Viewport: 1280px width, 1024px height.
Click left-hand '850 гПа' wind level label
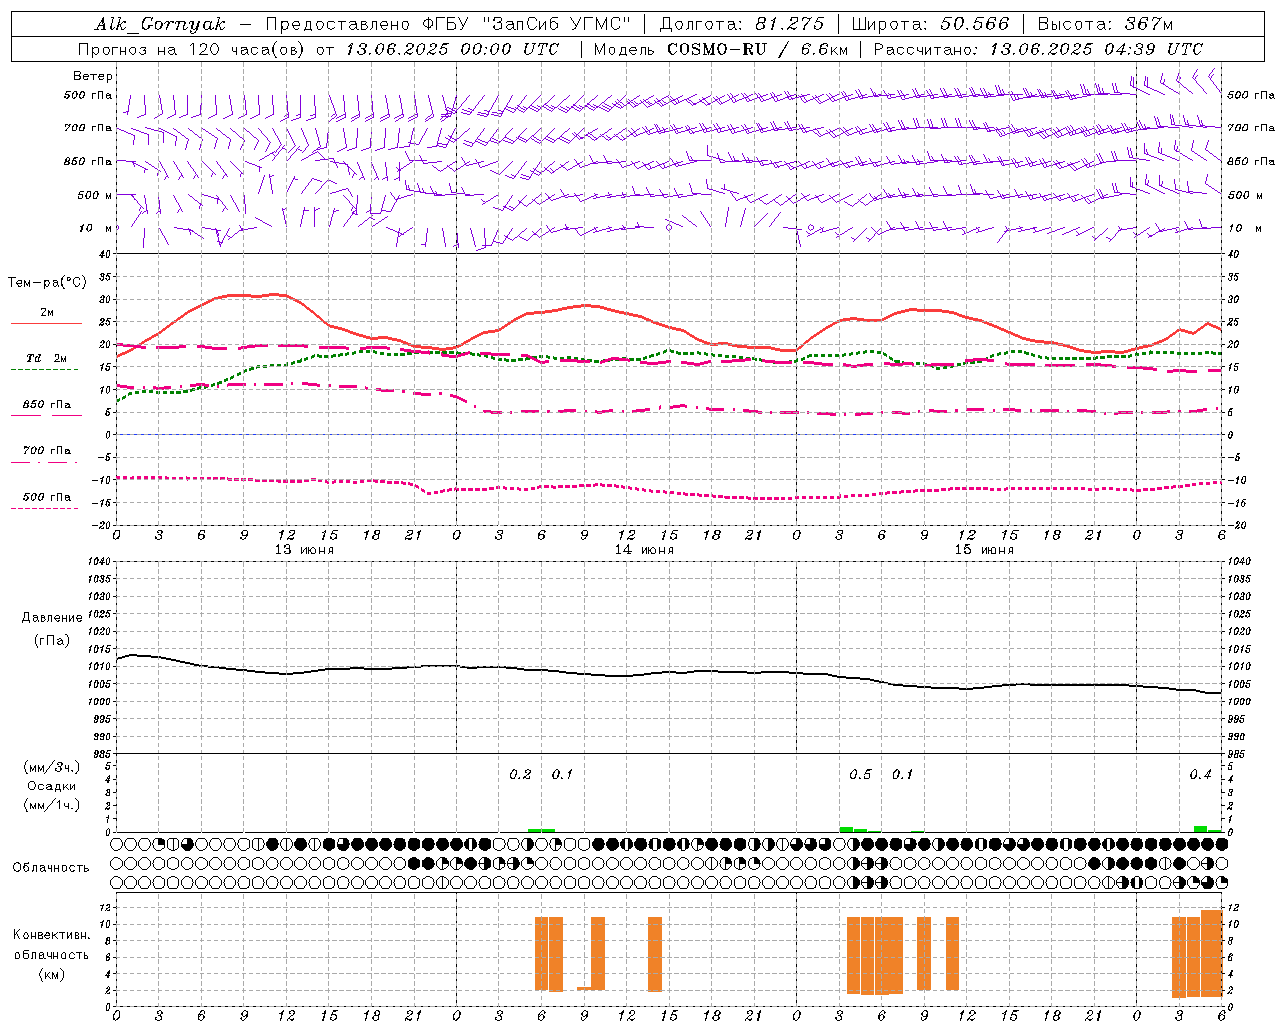point(88,161)
